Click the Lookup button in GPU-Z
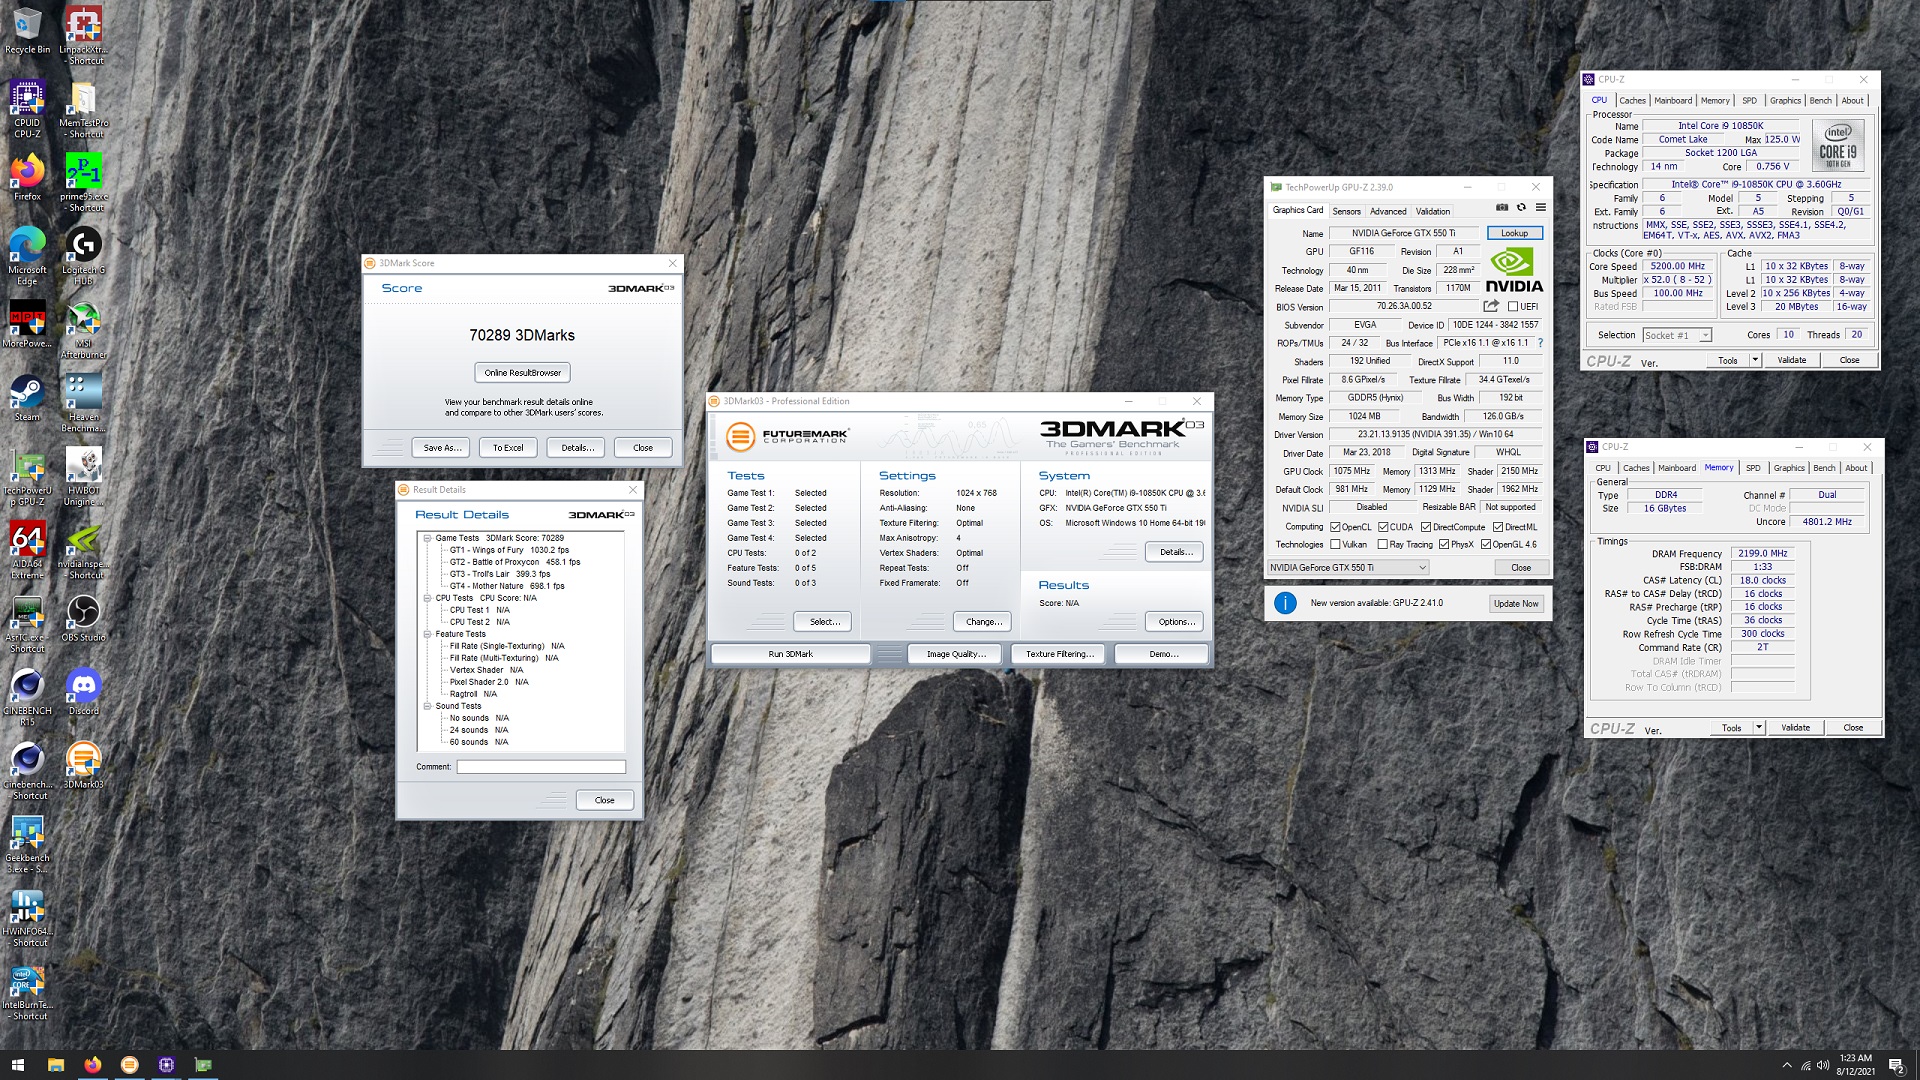This screenshot has width=1920, height=1080. [1514, 233]
